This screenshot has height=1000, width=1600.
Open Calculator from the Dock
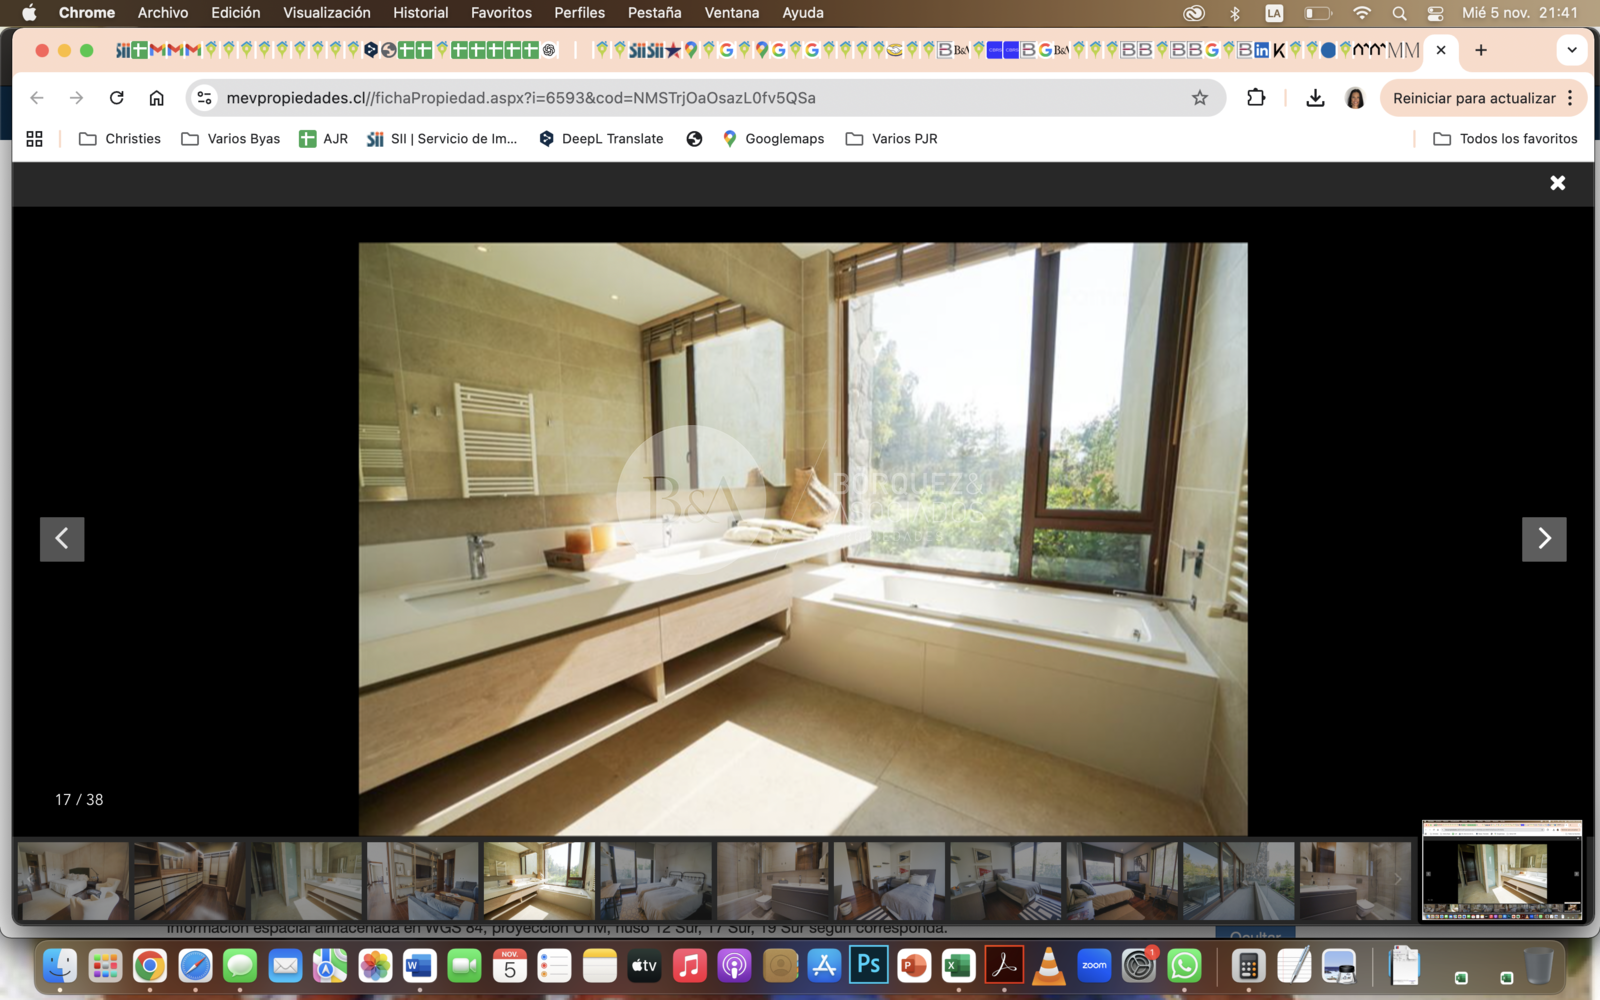click(x=1248, y=966)
